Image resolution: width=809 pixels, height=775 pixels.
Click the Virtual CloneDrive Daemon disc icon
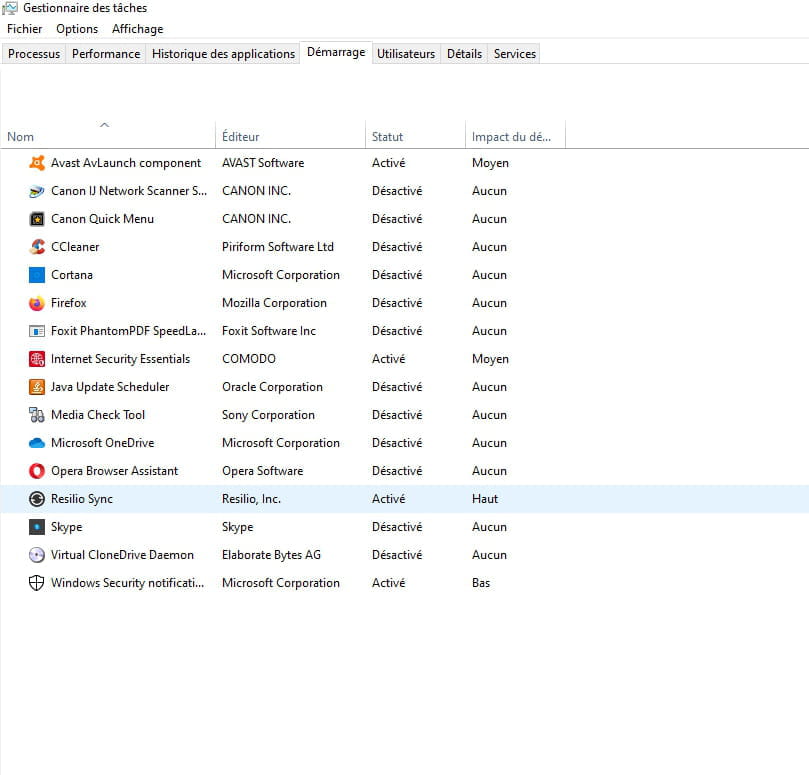[x=37, y=555]
